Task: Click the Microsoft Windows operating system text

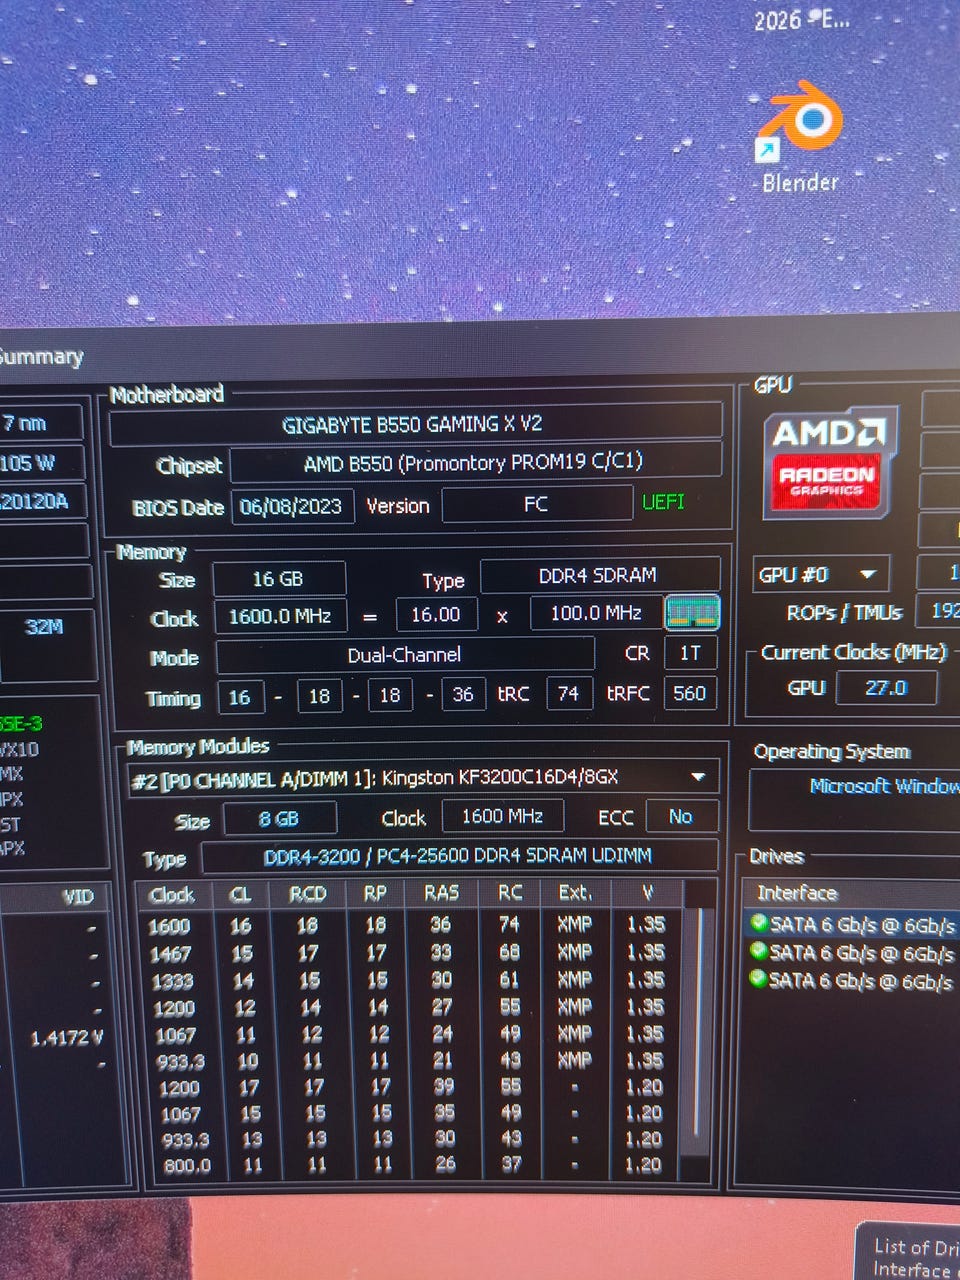Action: click(884, 786)
